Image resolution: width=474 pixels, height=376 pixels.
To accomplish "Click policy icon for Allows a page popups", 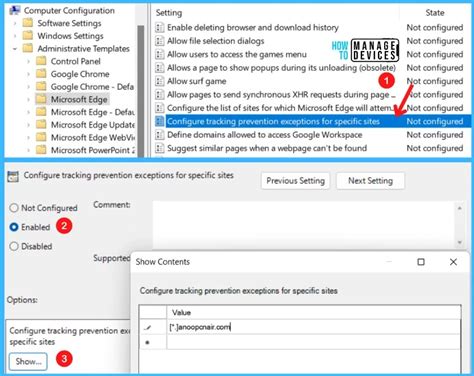I will [x=160, y=68].
